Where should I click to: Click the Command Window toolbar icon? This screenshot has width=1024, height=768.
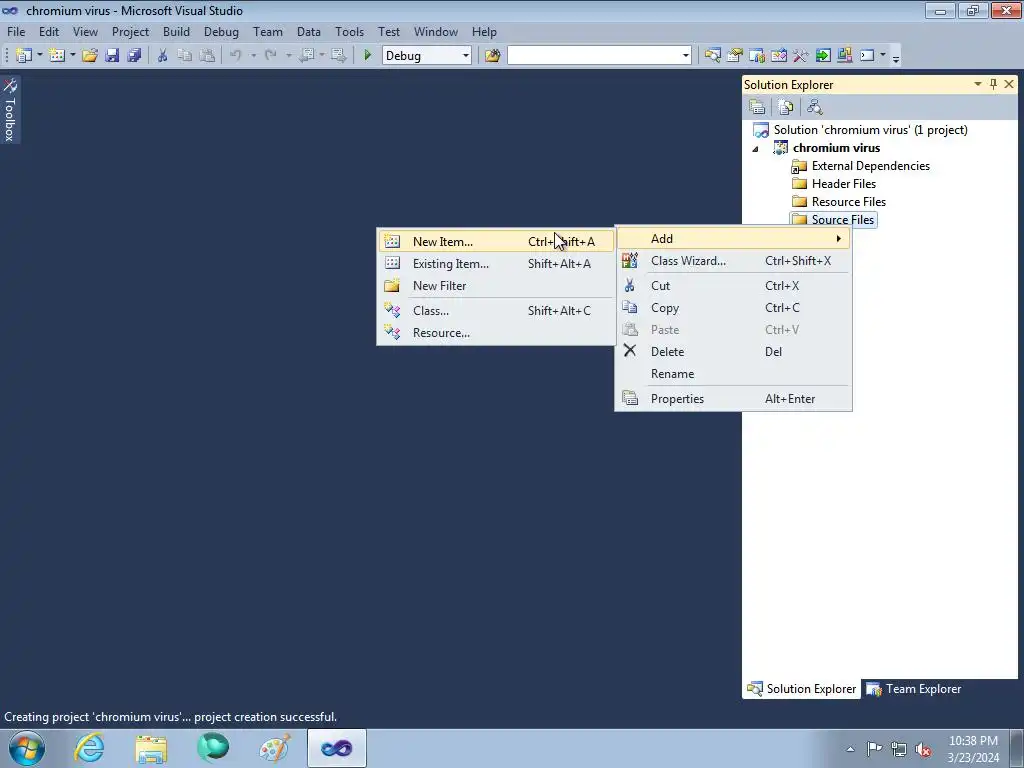867,56
